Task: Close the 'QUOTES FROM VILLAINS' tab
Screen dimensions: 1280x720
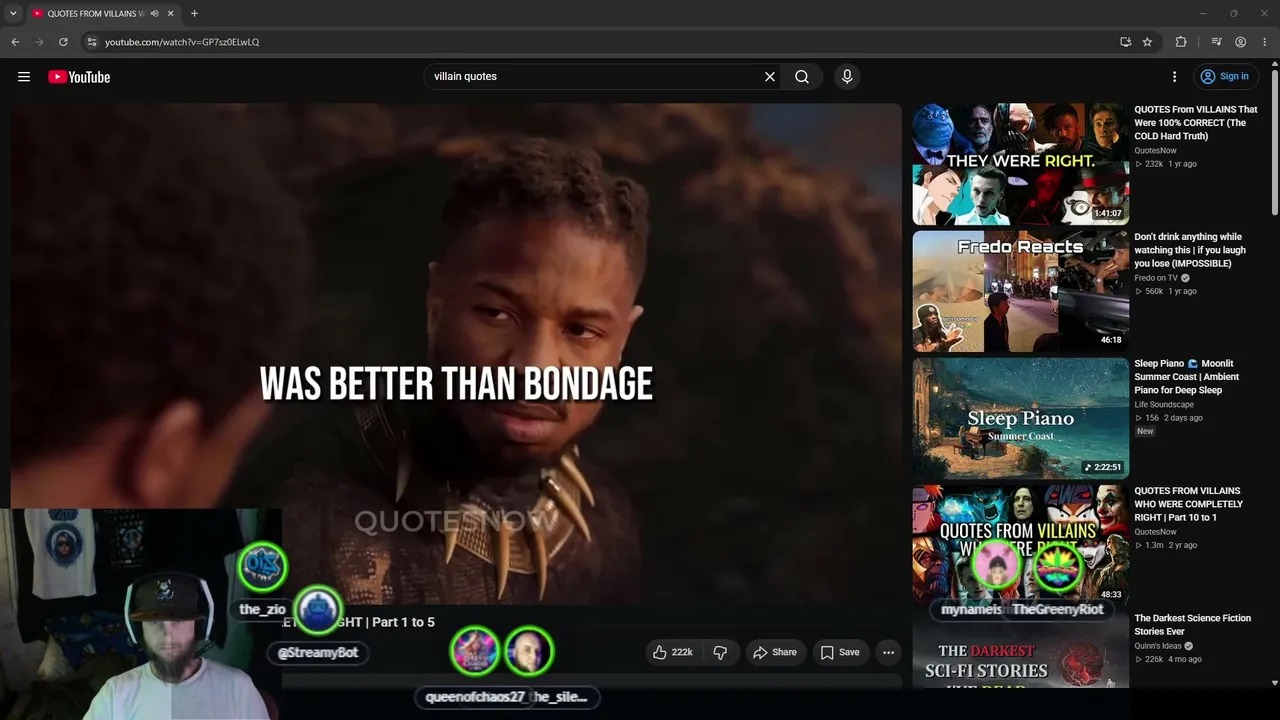Action: pos(170,14)
